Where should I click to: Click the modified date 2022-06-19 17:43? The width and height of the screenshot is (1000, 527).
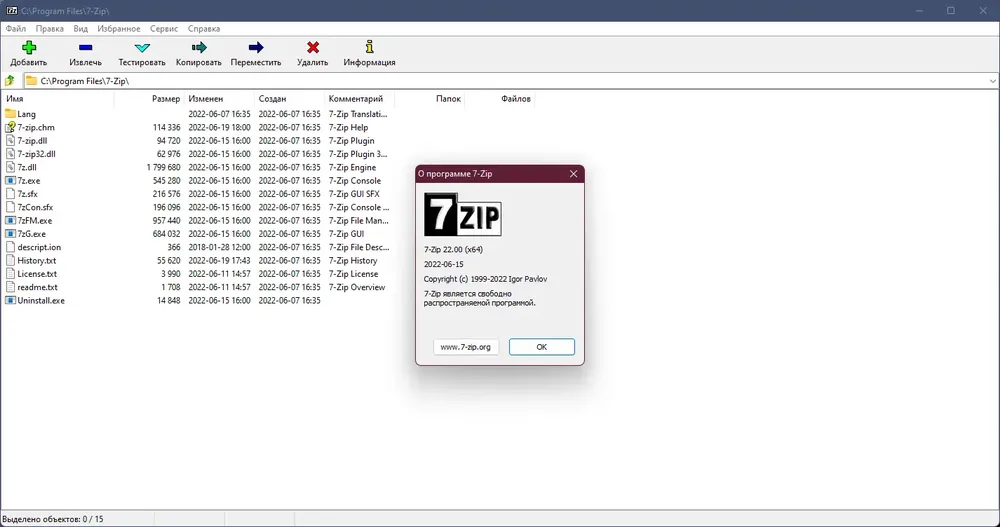pyautogui.click(x=219, y=260)
